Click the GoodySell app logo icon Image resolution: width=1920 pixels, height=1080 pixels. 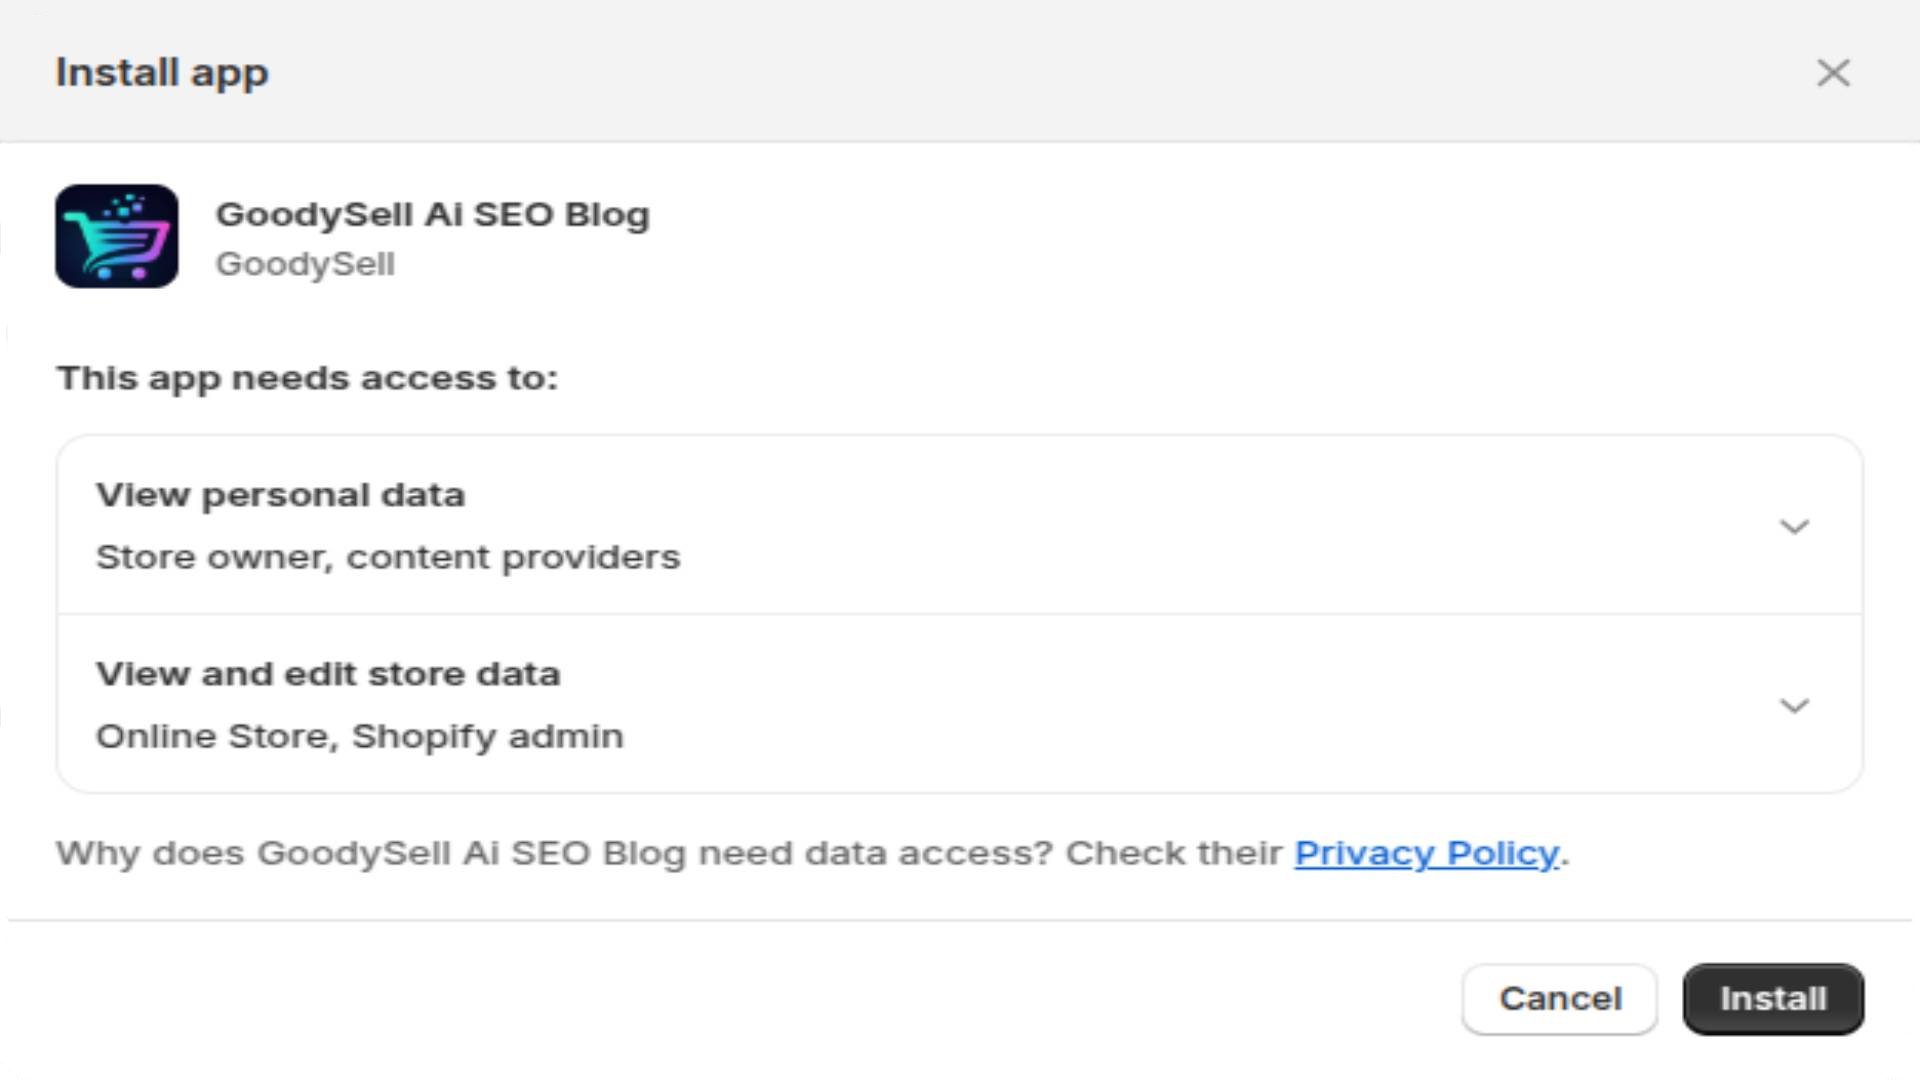coord(117,236)
